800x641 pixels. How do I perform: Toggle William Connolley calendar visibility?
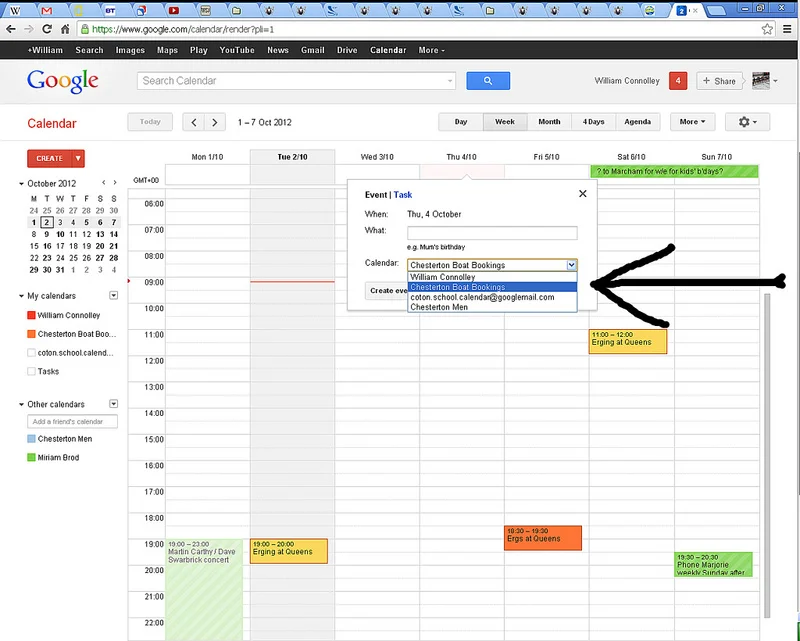pos(31,315)
